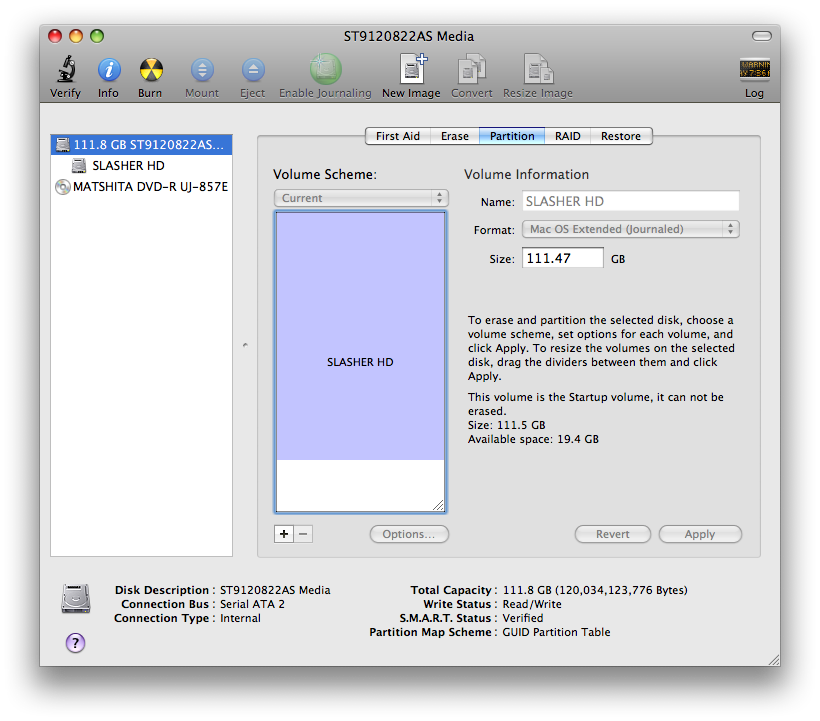Open disk Info from toolbar
The width and height of the screenshot is (820, 721).
point(109,70)
